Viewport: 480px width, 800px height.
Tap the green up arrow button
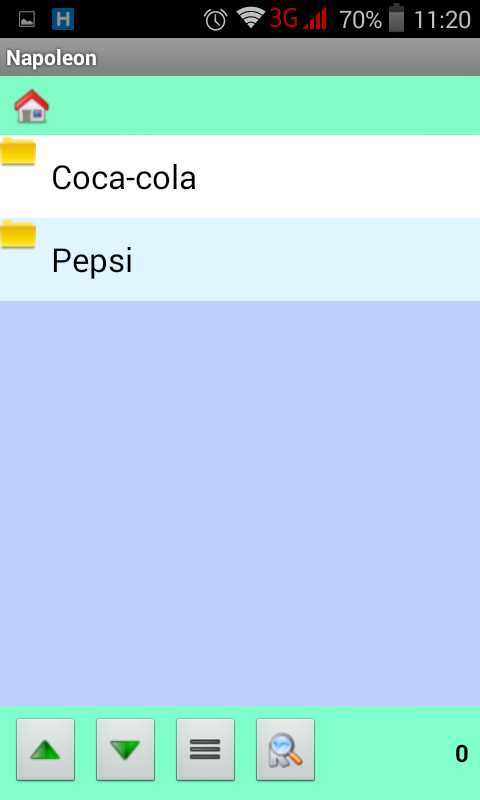point(45,749)
